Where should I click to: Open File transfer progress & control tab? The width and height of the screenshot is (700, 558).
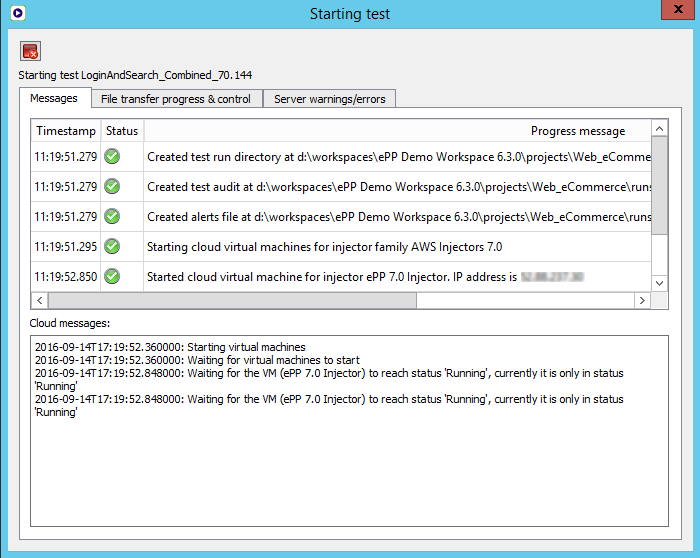tap(176, 99)
